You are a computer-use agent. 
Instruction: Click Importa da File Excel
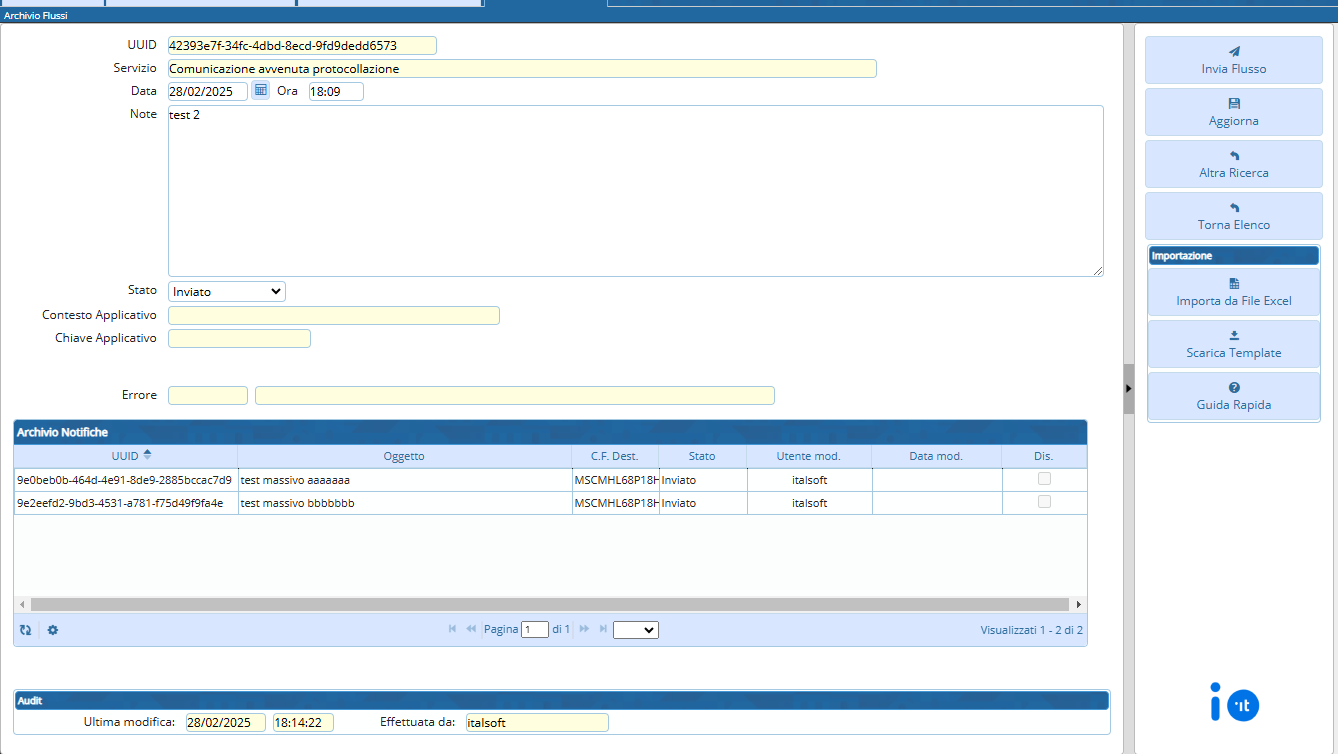[x=1233, y=292]
